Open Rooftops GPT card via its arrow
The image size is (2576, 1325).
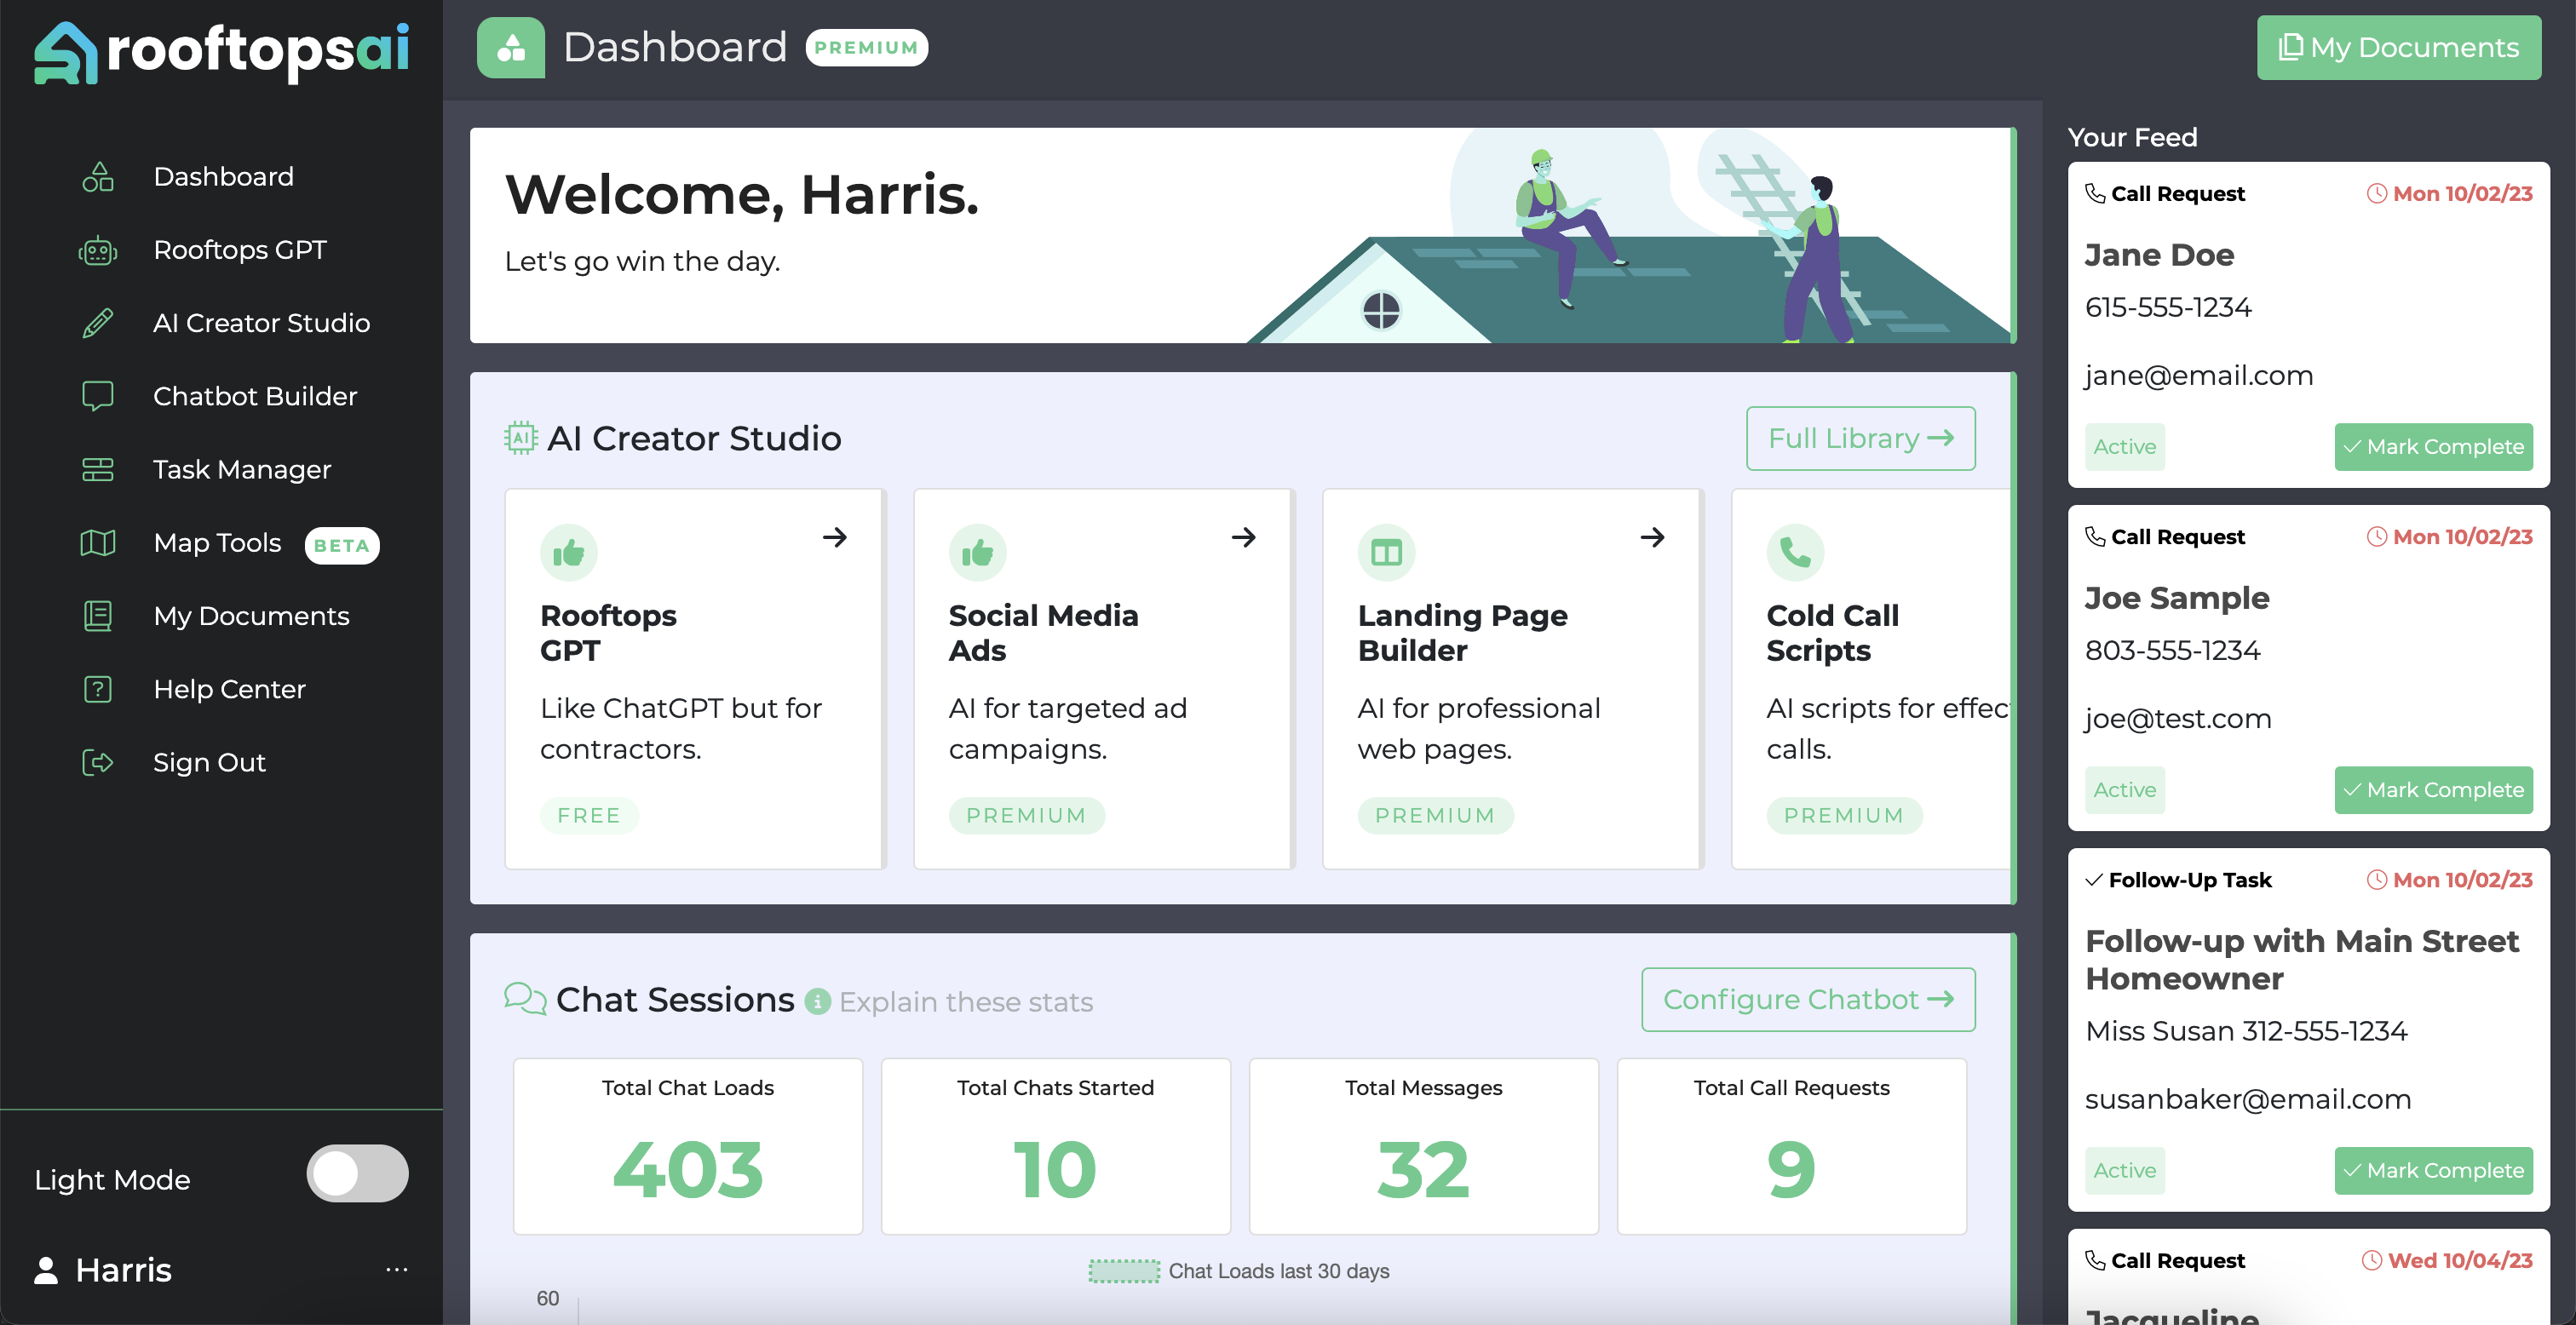[x=835, y=537]
